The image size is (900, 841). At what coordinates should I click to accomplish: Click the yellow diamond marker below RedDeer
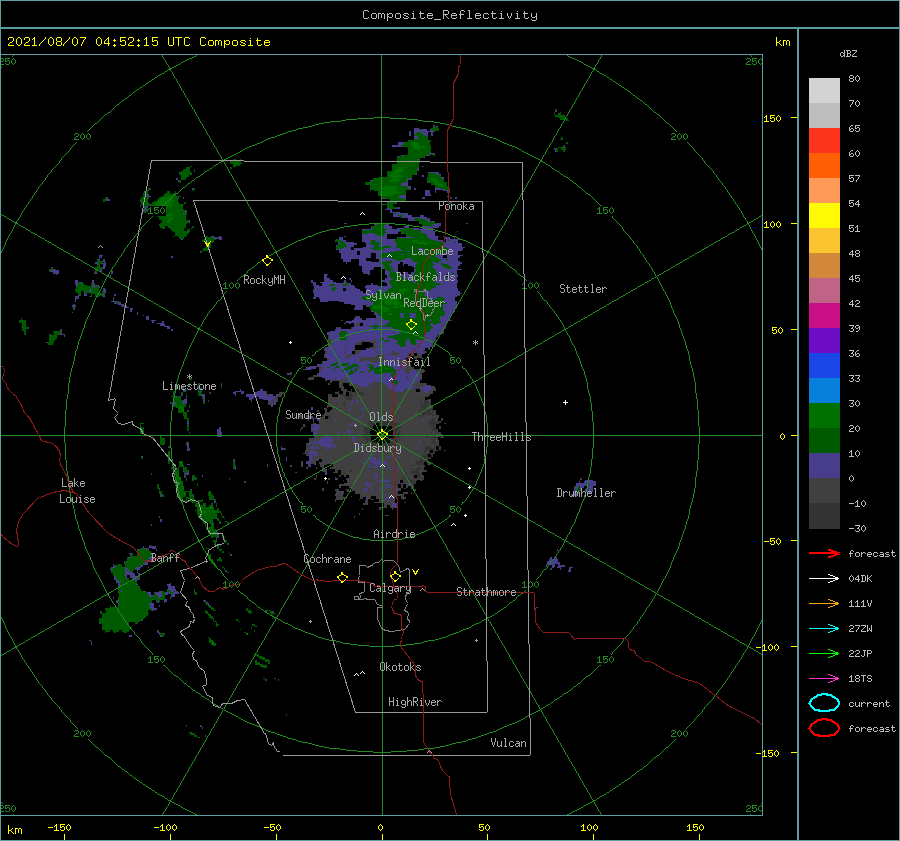pos(411,325)
